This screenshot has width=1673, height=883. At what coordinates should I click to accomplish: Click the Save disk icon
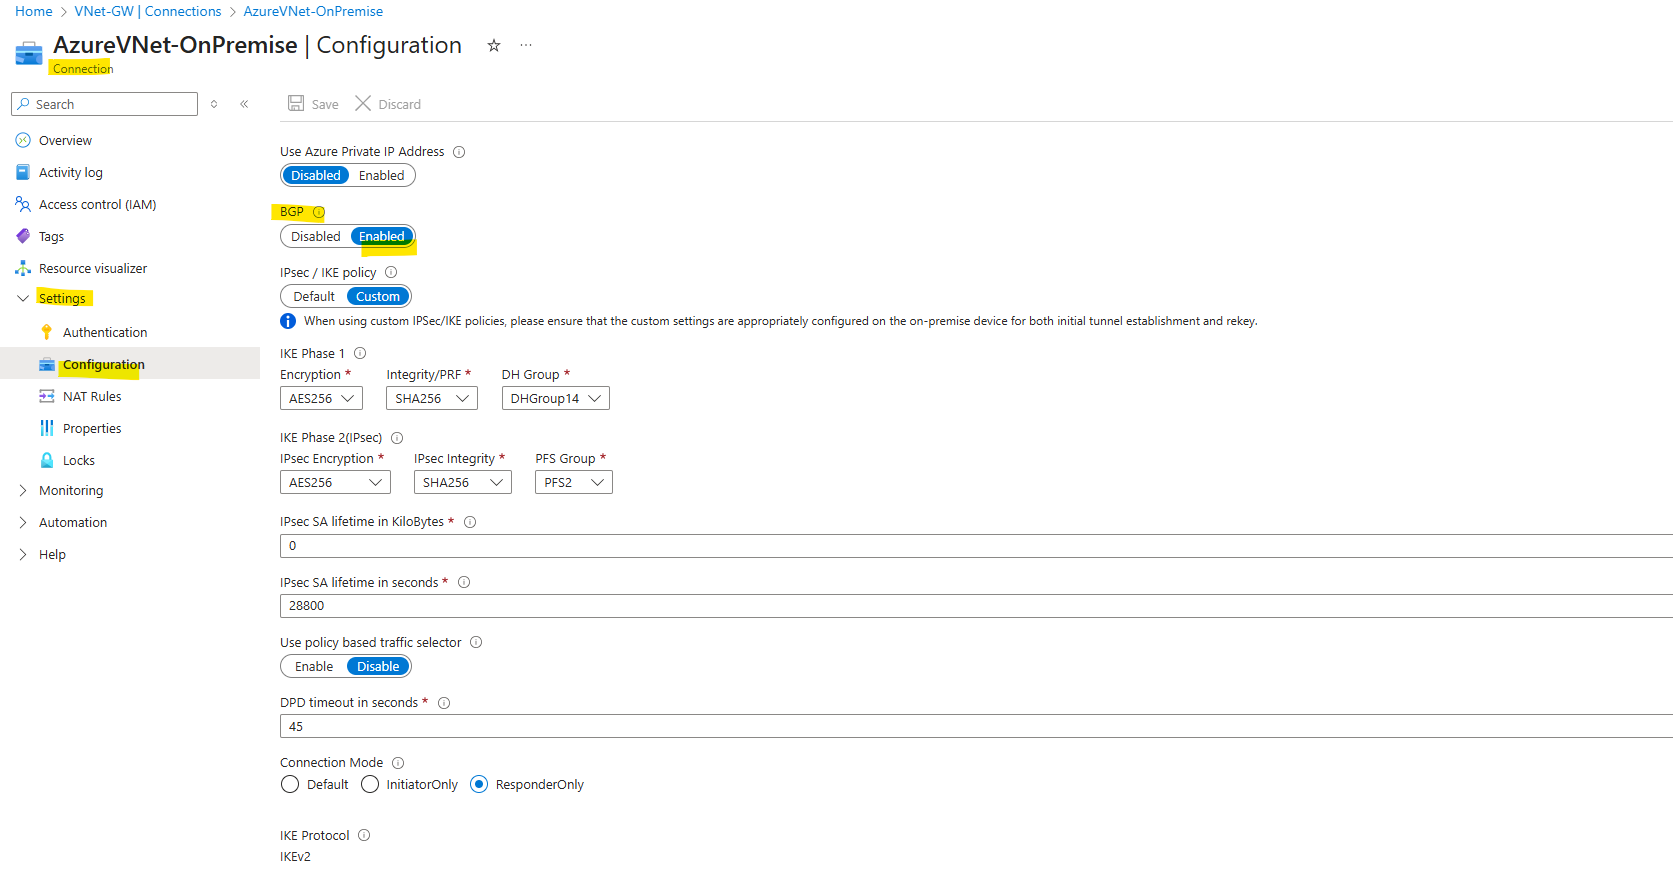pyautogui.click(x=296, y=103)
